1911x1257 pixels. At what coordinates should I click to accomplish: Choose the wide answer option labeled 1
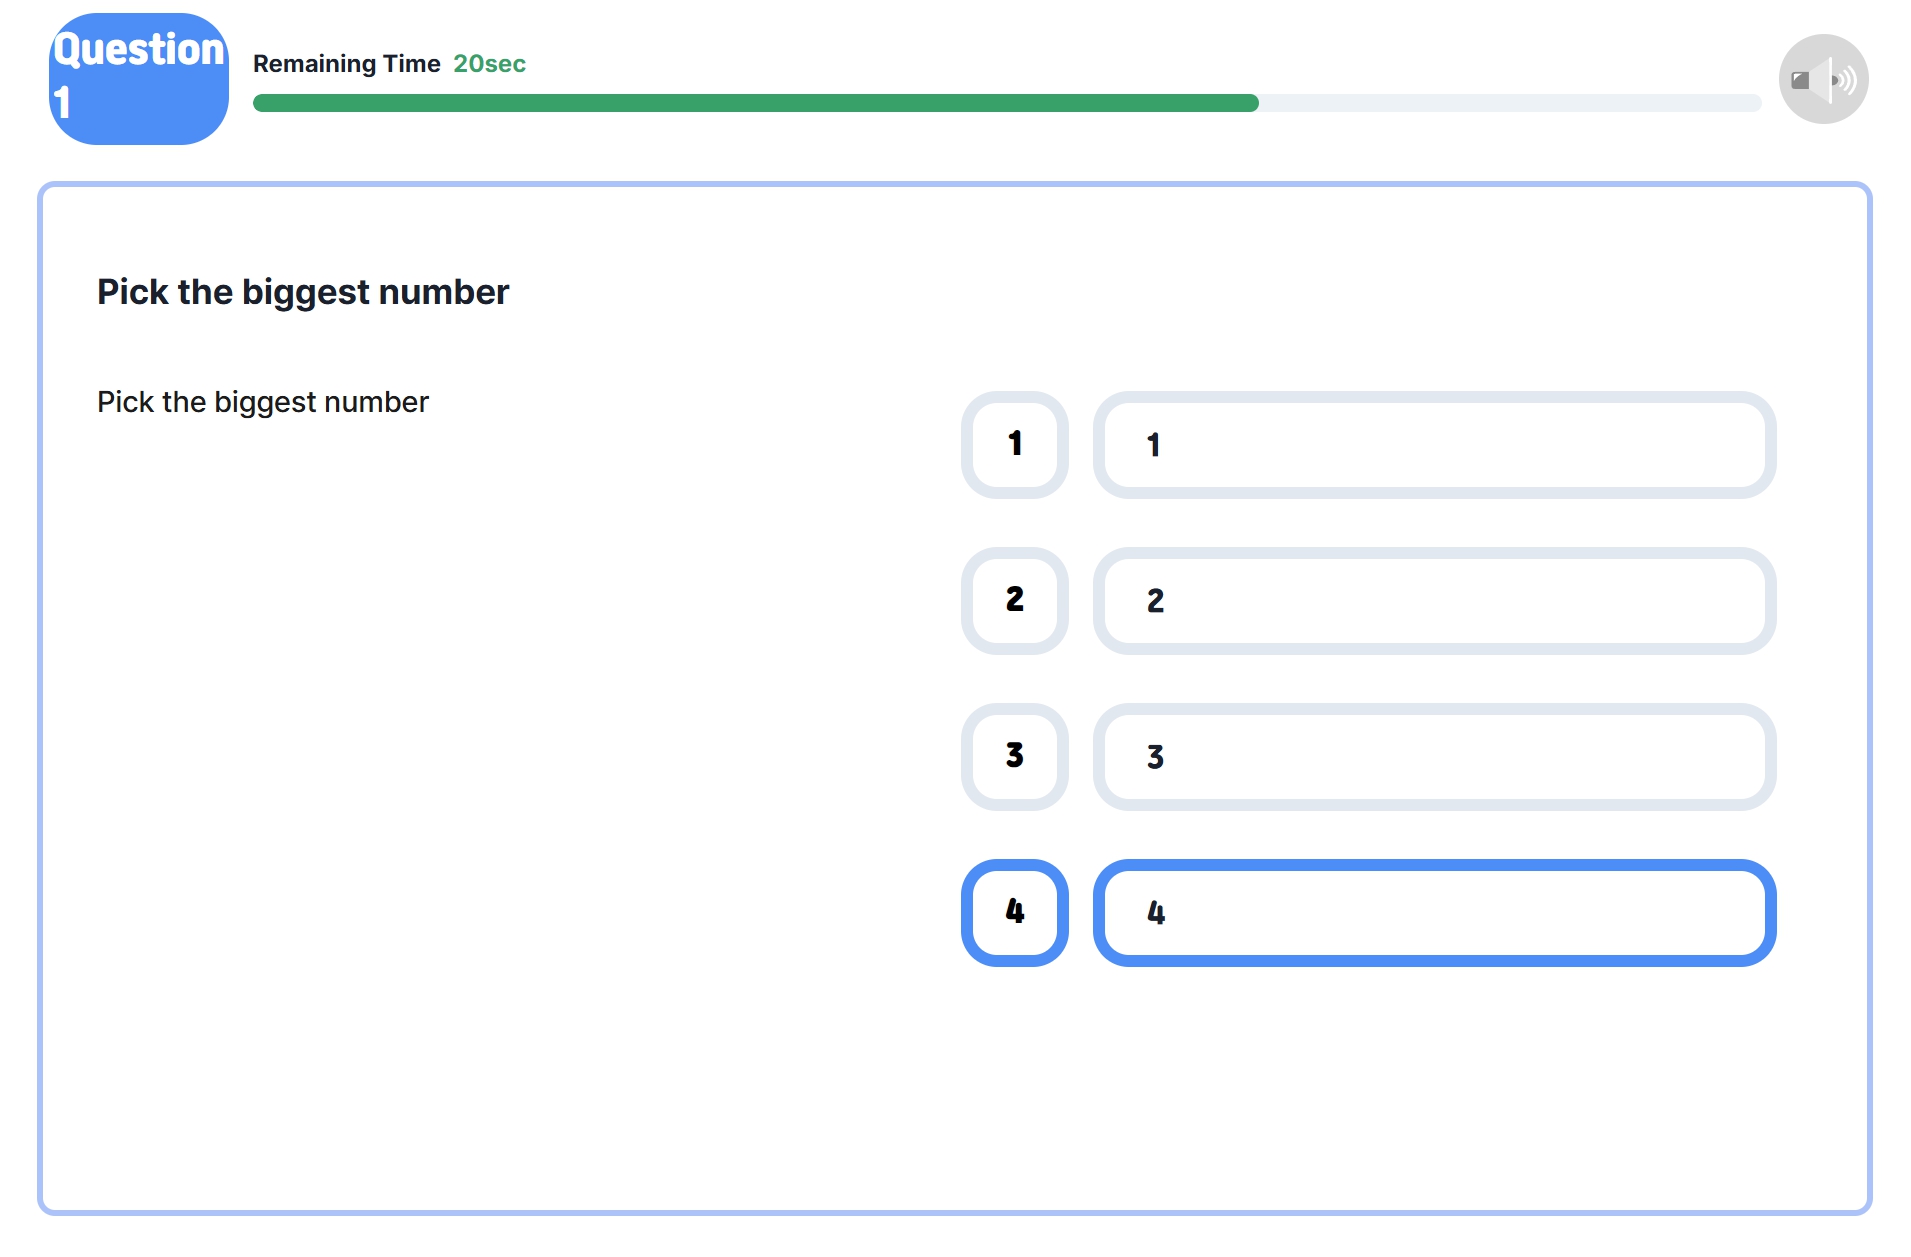tap(1434, 444)
